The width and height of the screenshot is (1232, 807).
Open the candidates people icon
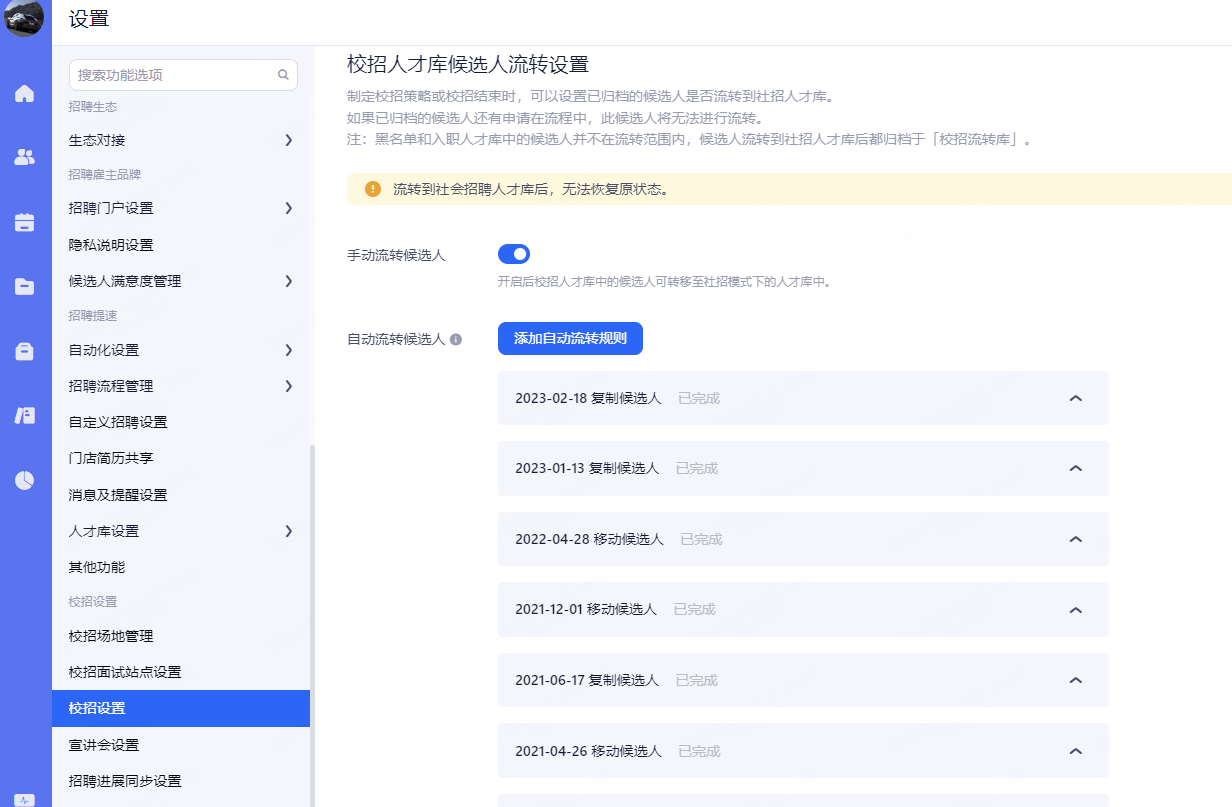[24, 157]
